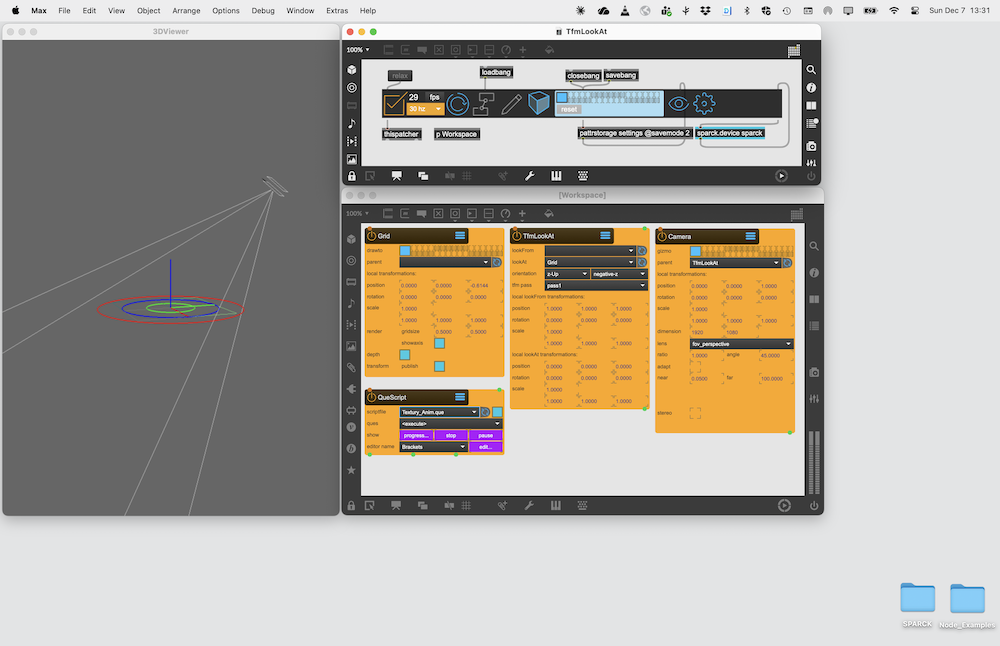
Task: Click the power icon on Grid node
Action: [371, 236]
